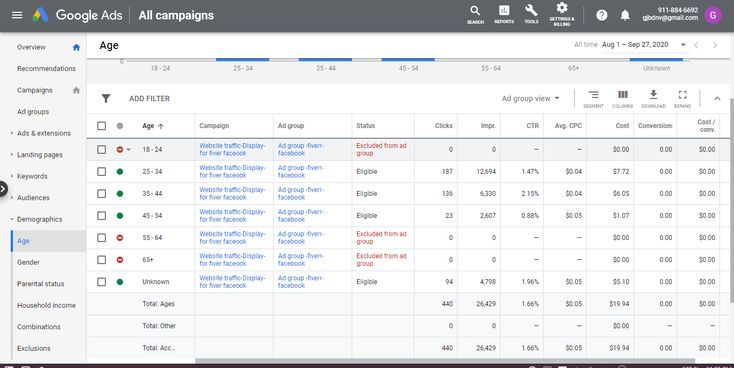Click green status dot for 35 - 44
The height and width of the screenshot is (368, 734).
click(x=120, y=193)
